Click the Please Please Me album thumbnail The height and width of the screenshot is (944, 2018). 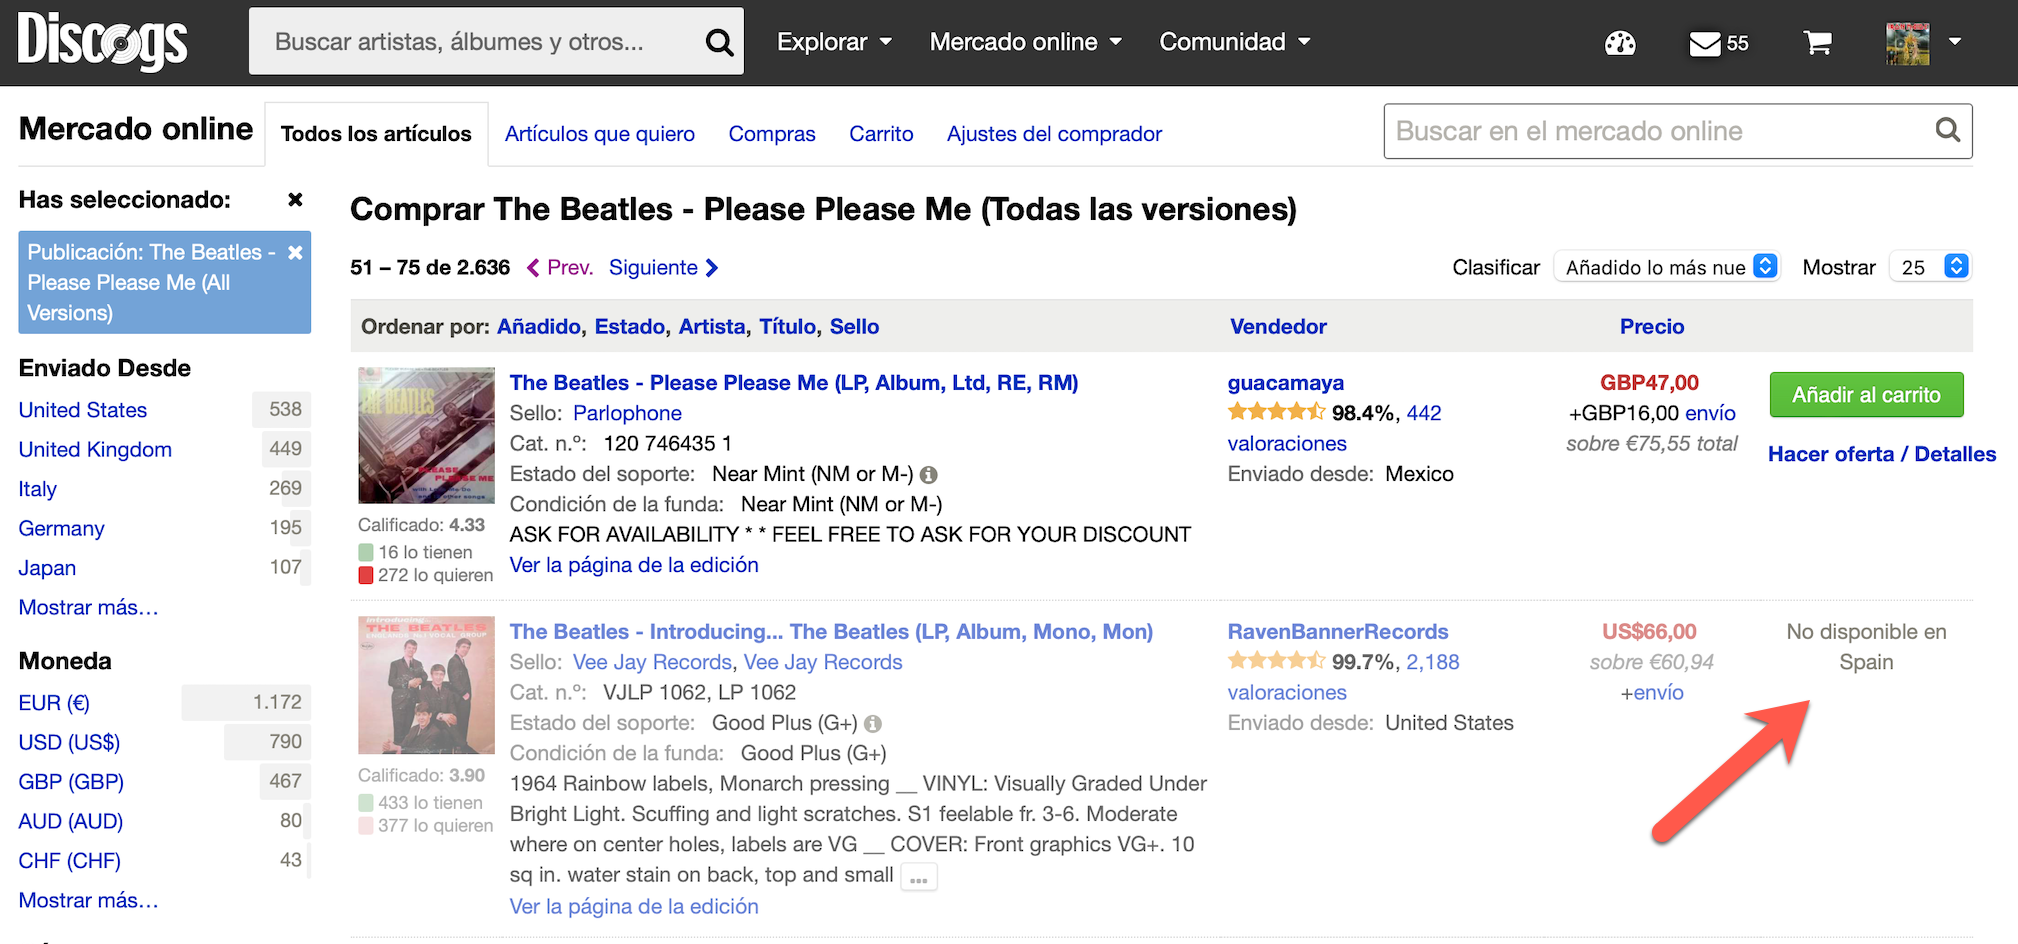[427, 435]
